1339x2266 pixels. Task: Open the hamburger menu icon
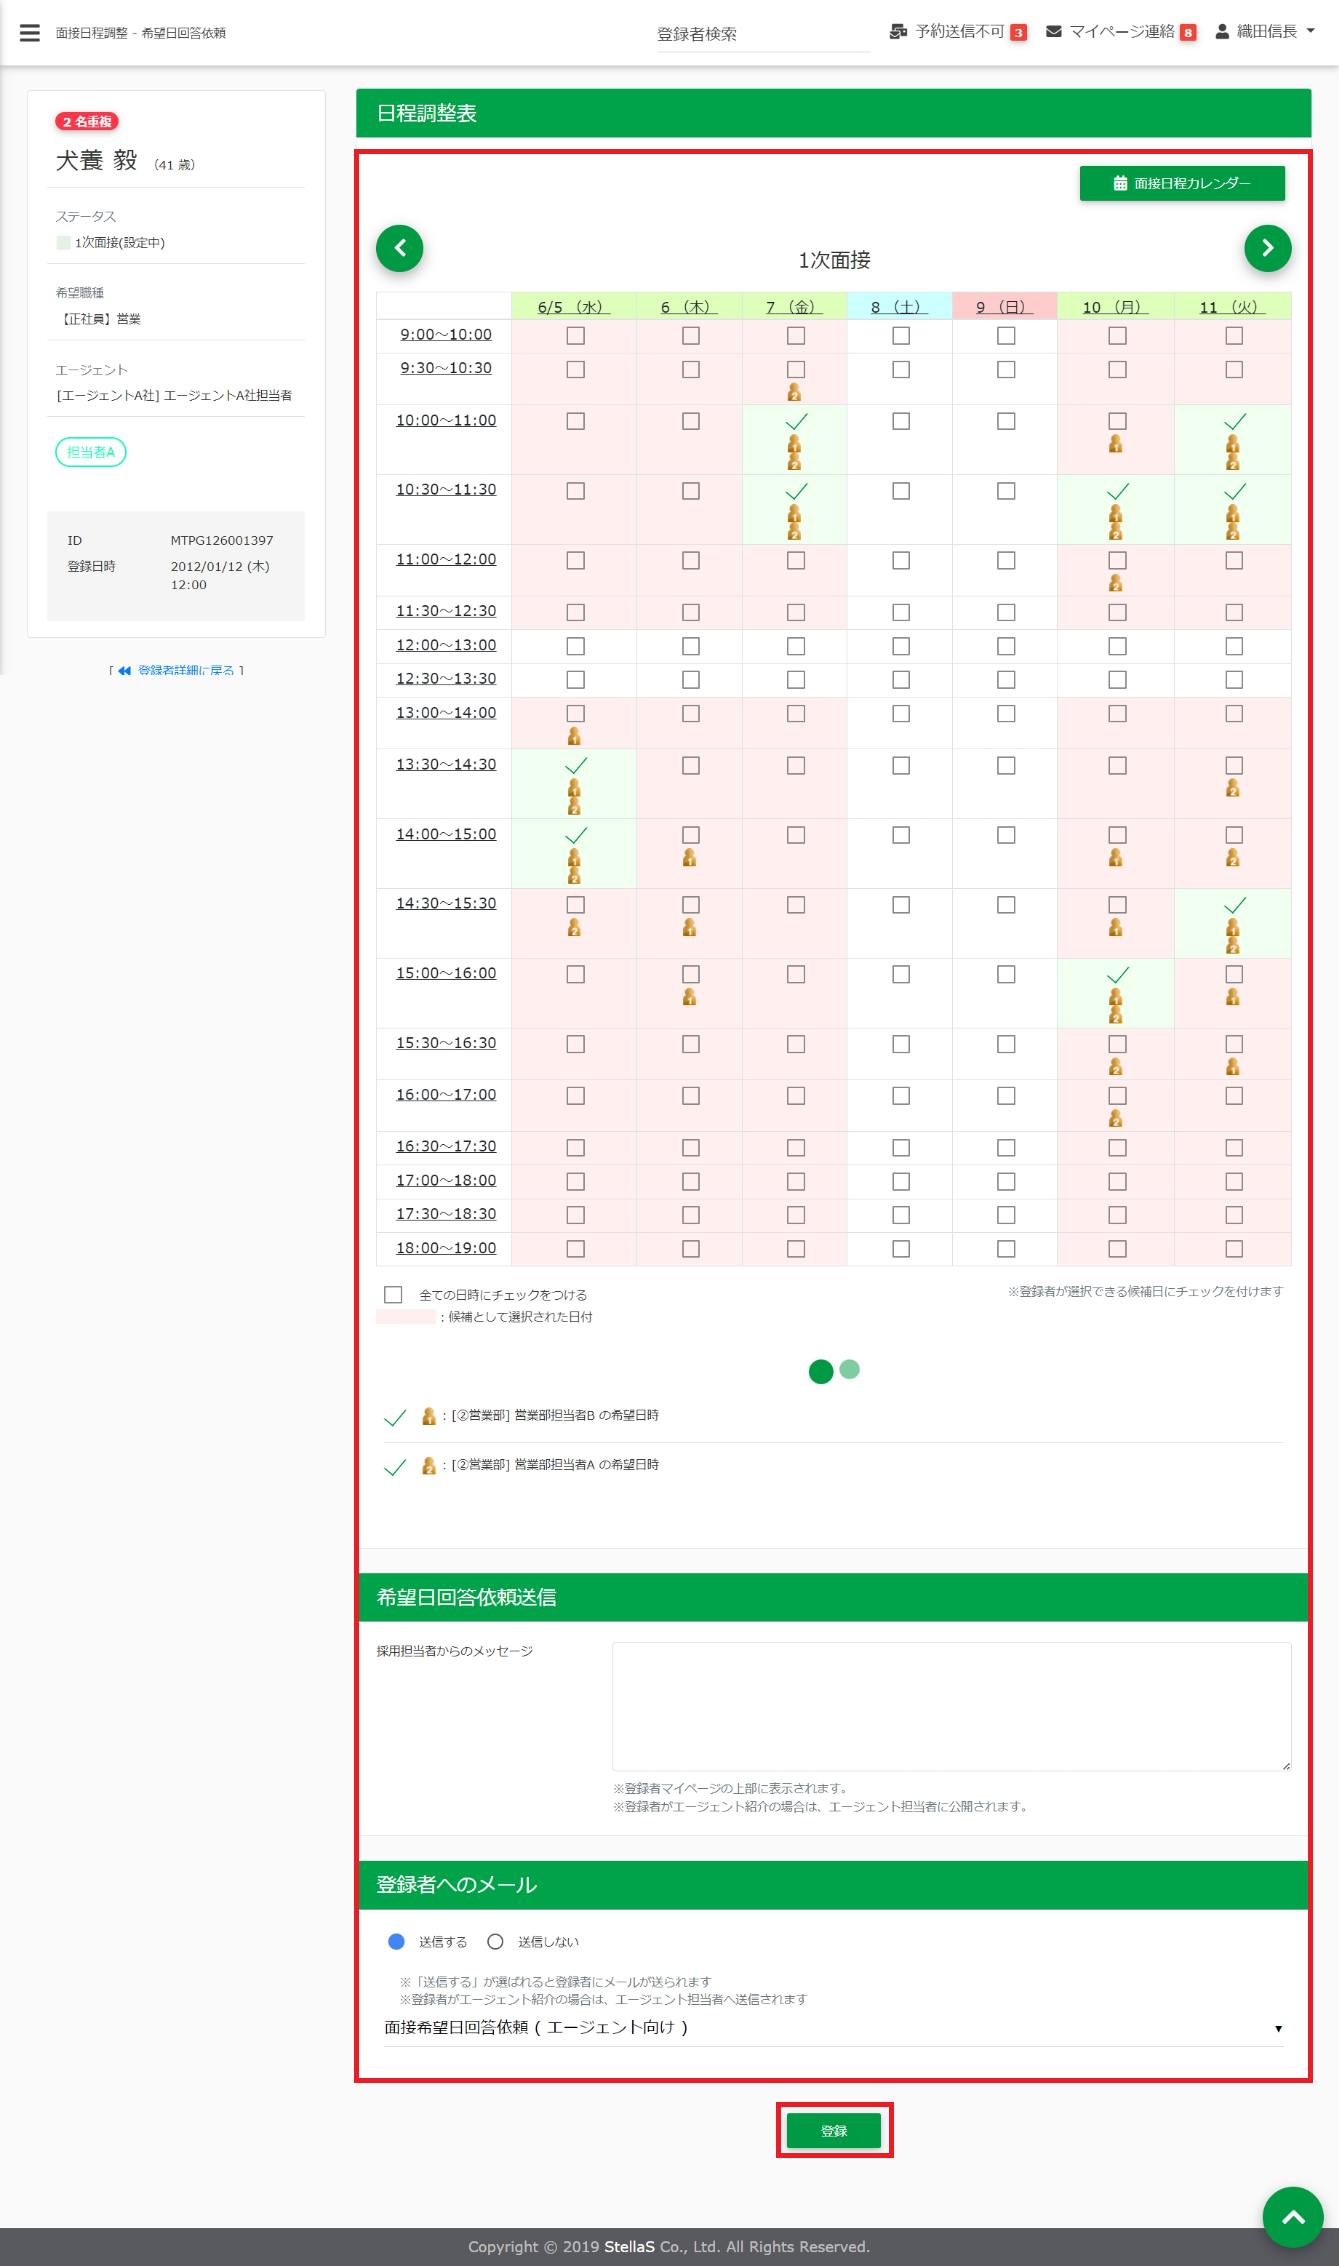[30, 33]
